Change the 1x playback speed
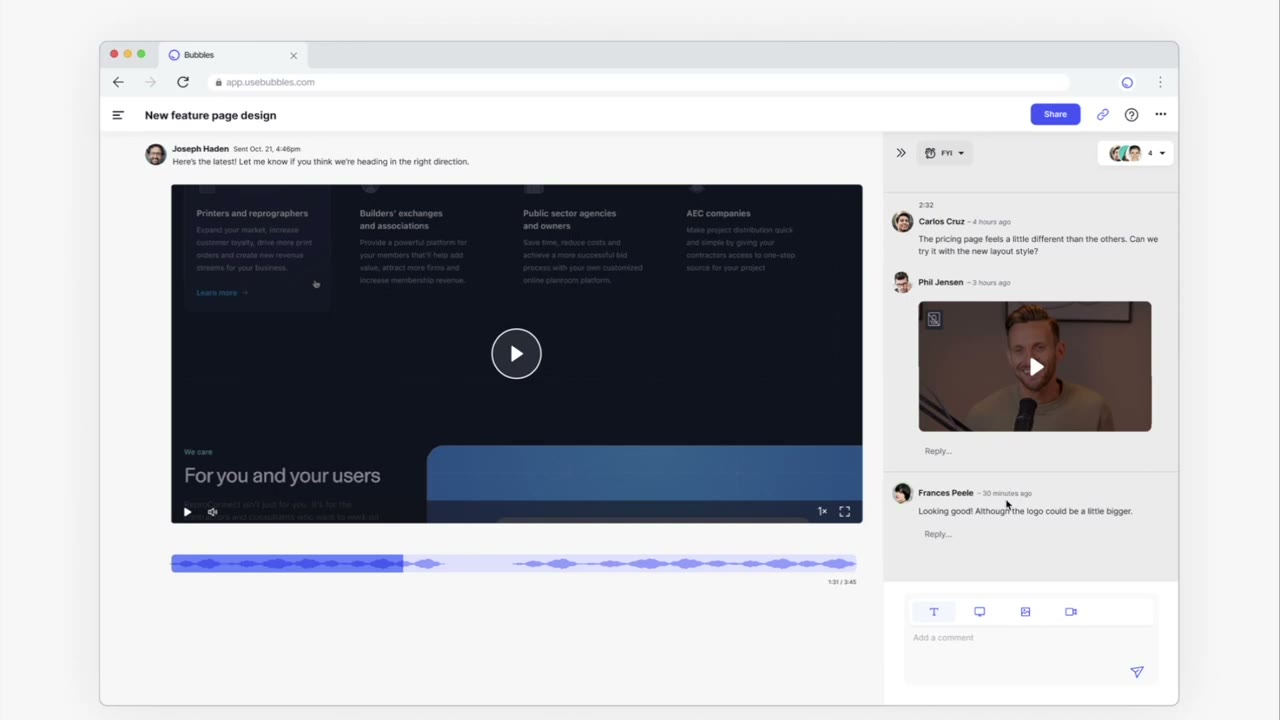 (822, 512)
